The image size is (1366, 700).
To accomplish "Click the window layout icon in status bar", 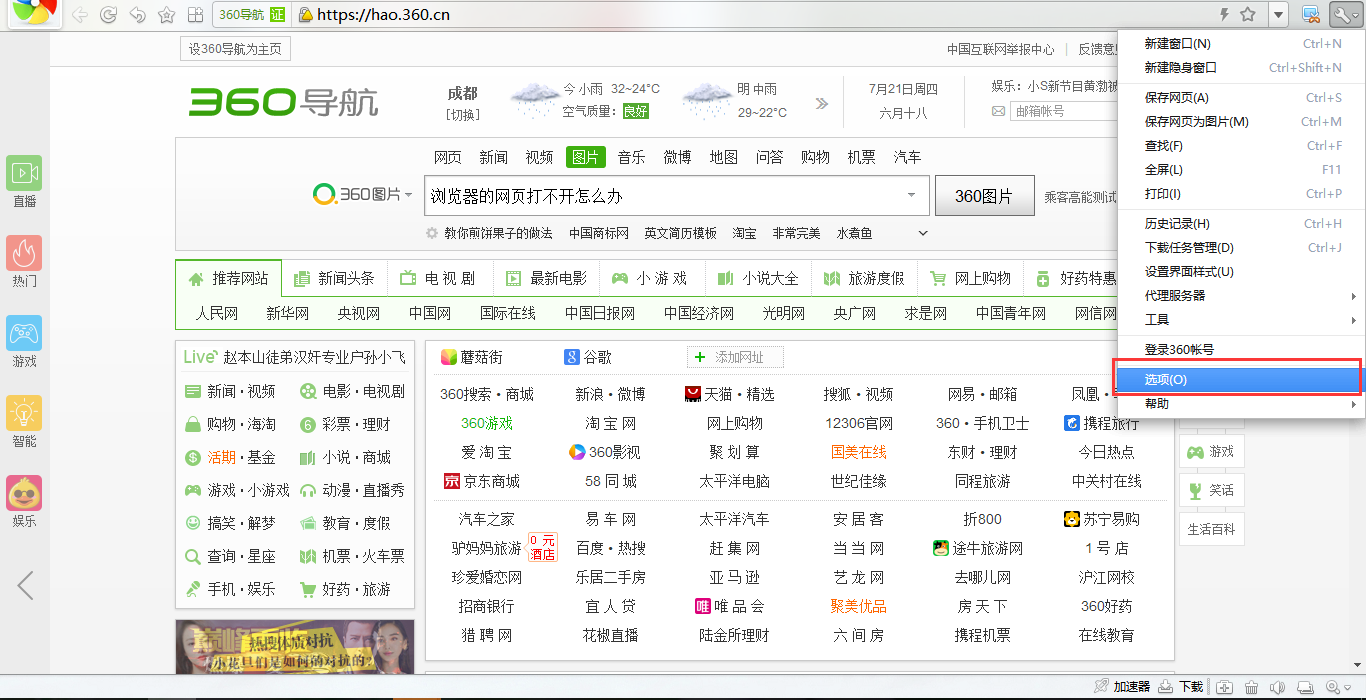I will pos(1304,687).
